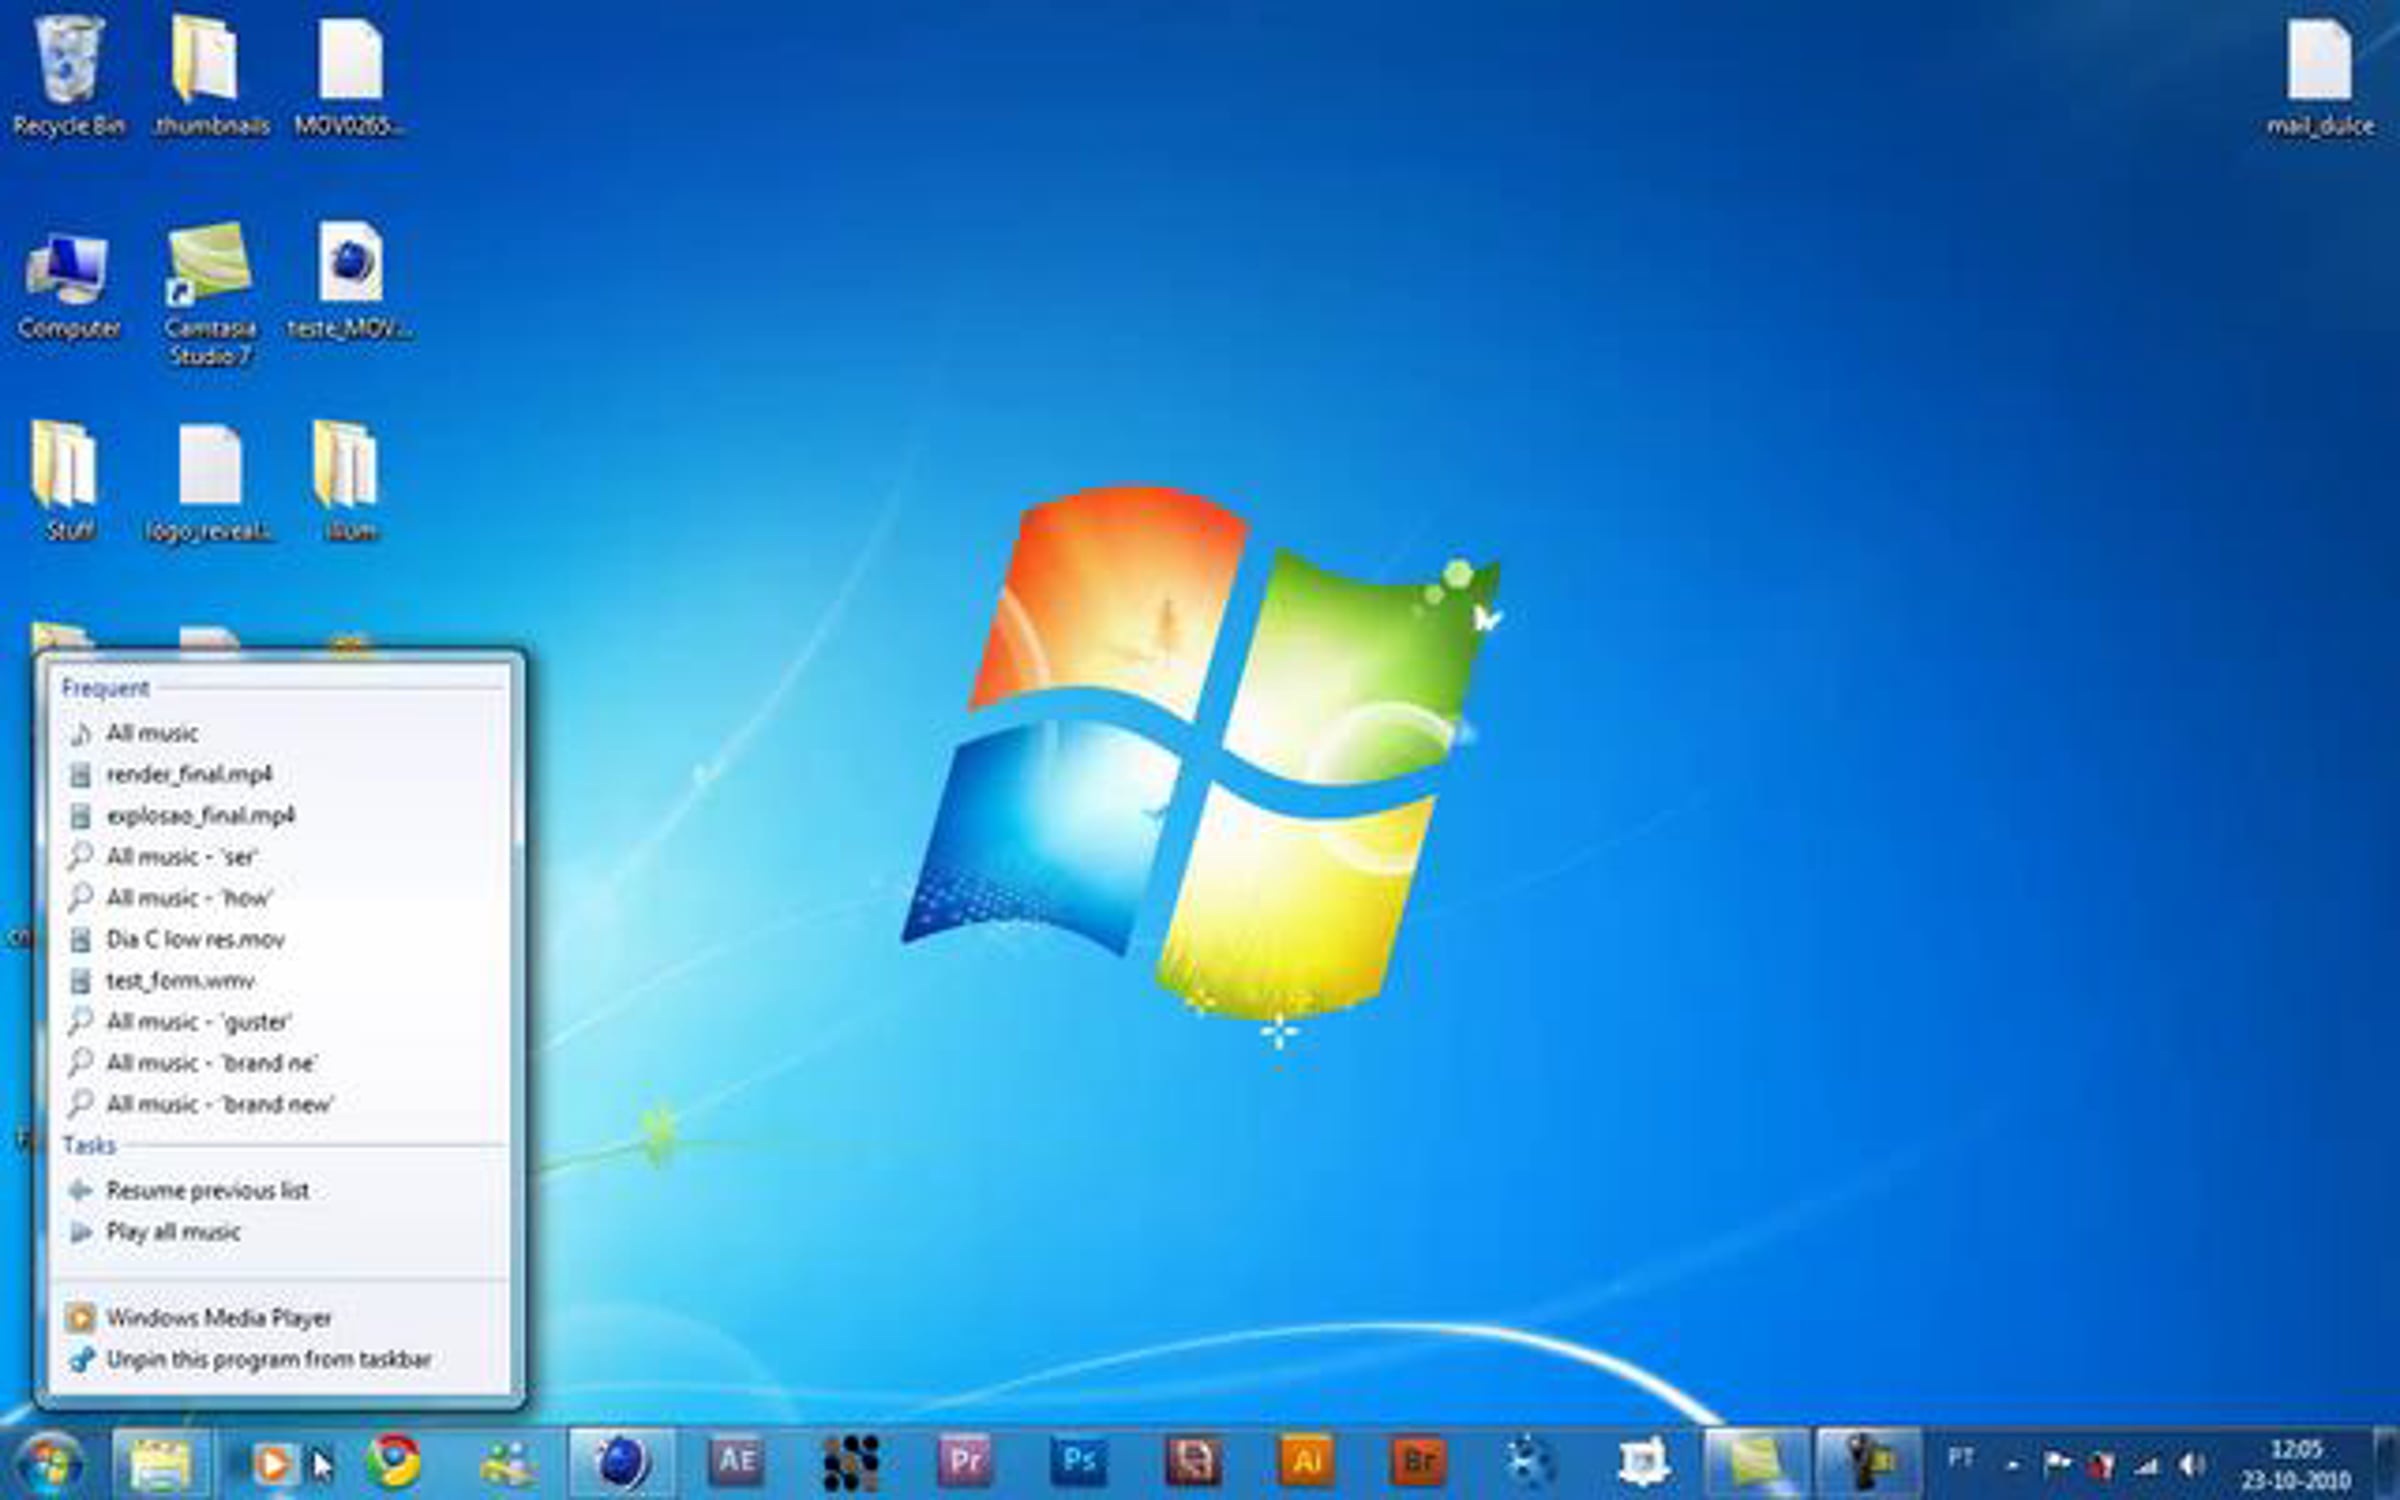
Task: Launch Adobe Photoshop from the taskbar
Action: pyautogui.click(x=1079, y=1462)
